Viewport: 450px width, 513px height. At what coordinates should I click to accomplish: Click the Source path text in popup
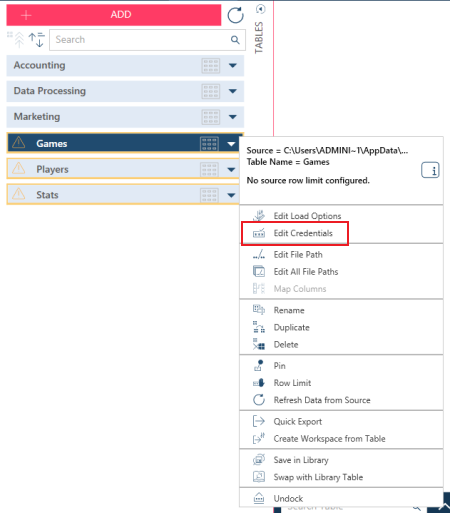click(327, 151)
